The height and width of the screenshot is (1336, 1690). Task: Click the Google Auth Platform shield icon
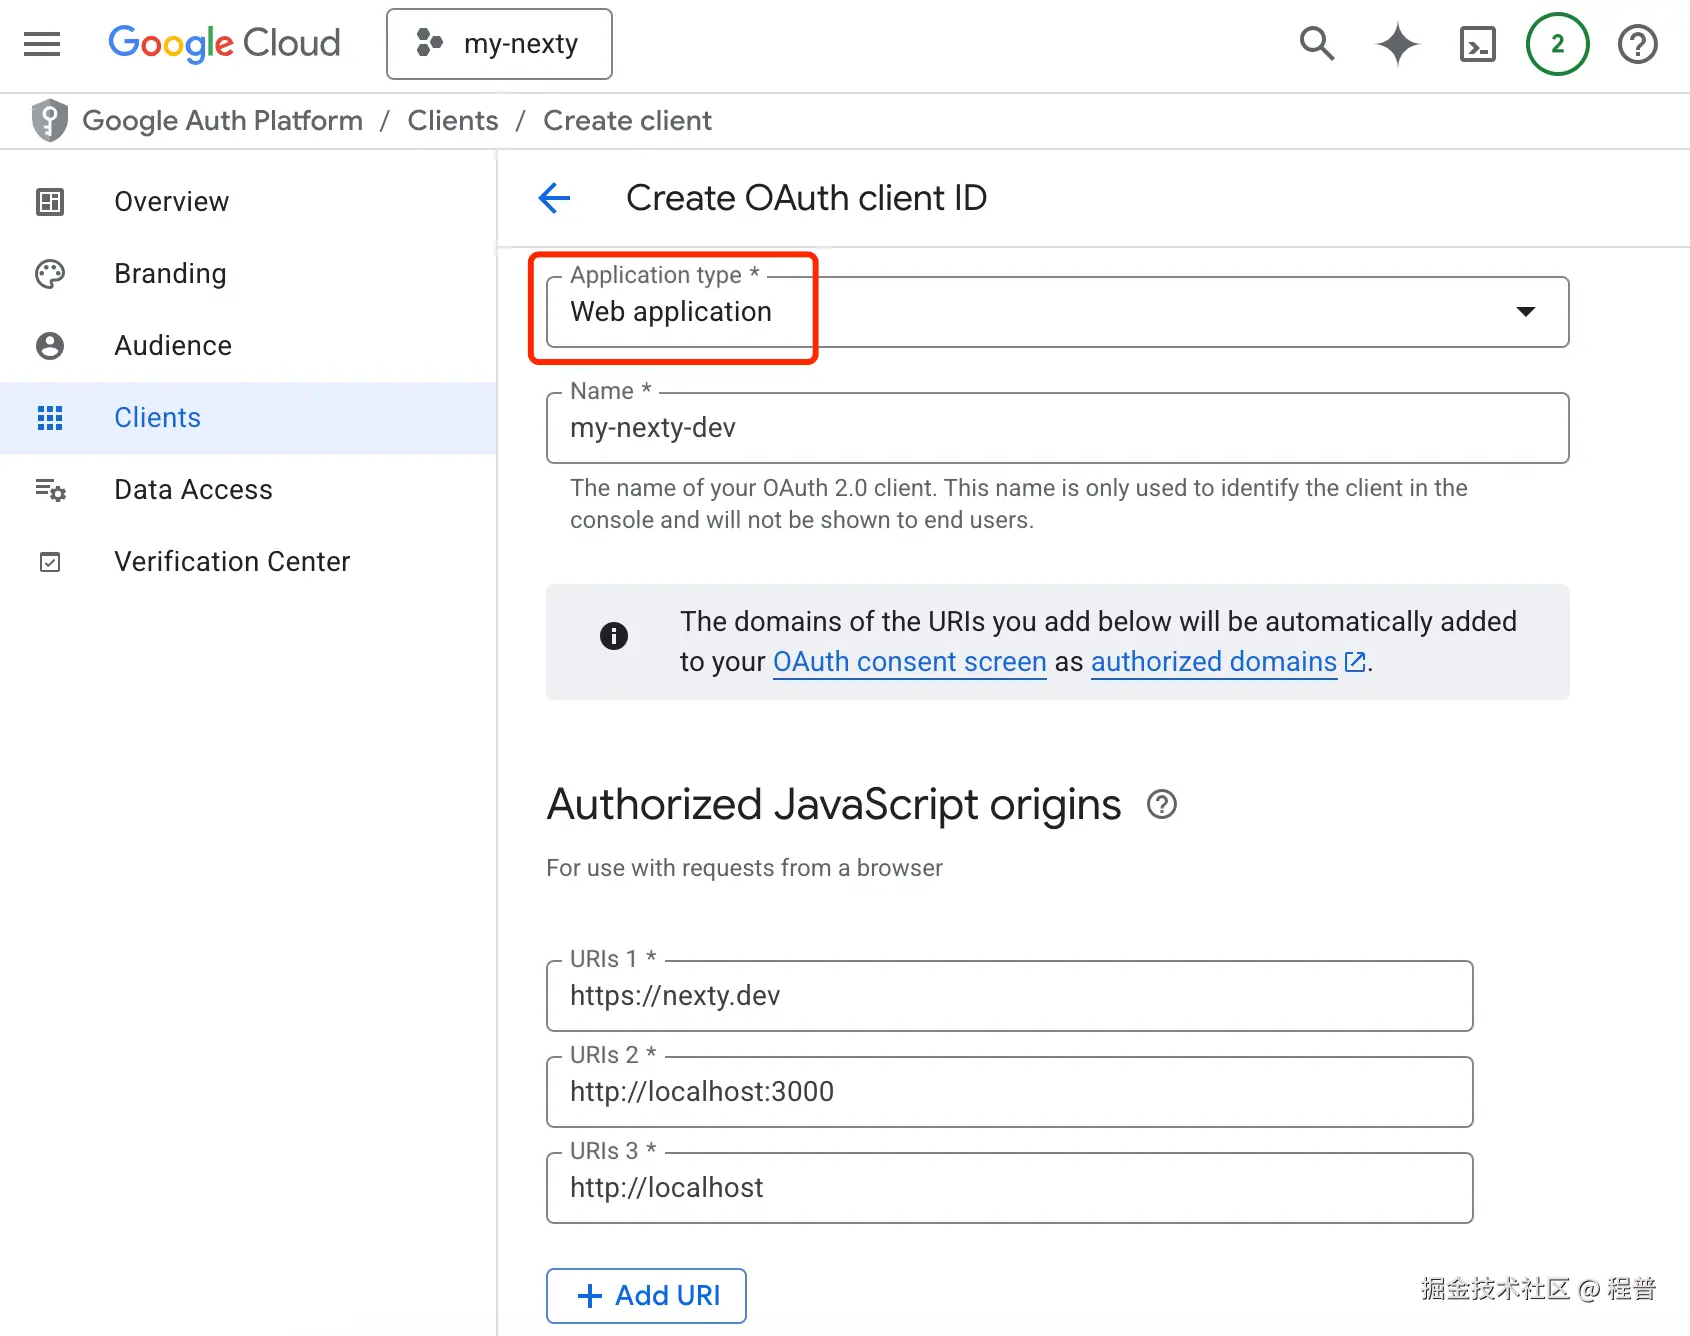[x=49, y=121]
